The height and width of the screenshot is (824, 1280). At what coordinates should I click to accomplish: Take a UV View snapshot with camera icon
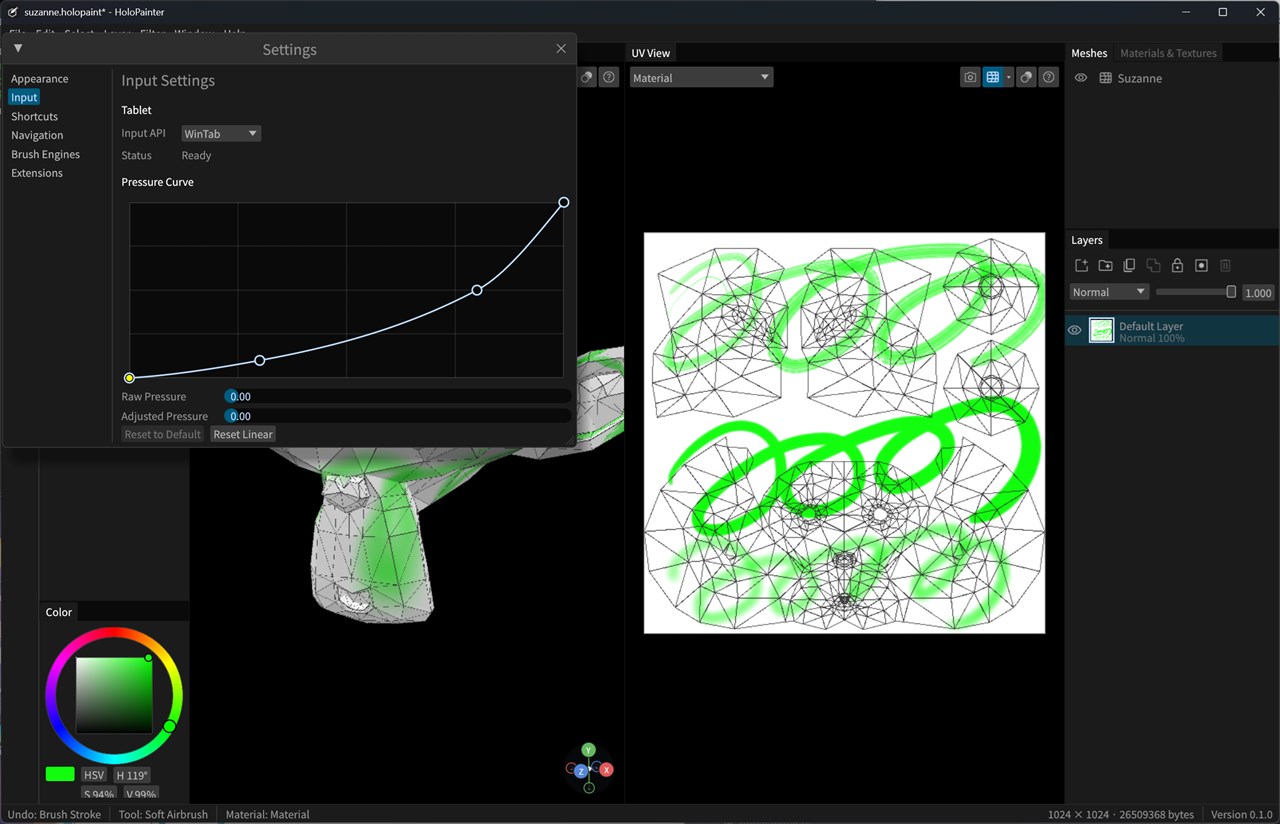(970, 77)
